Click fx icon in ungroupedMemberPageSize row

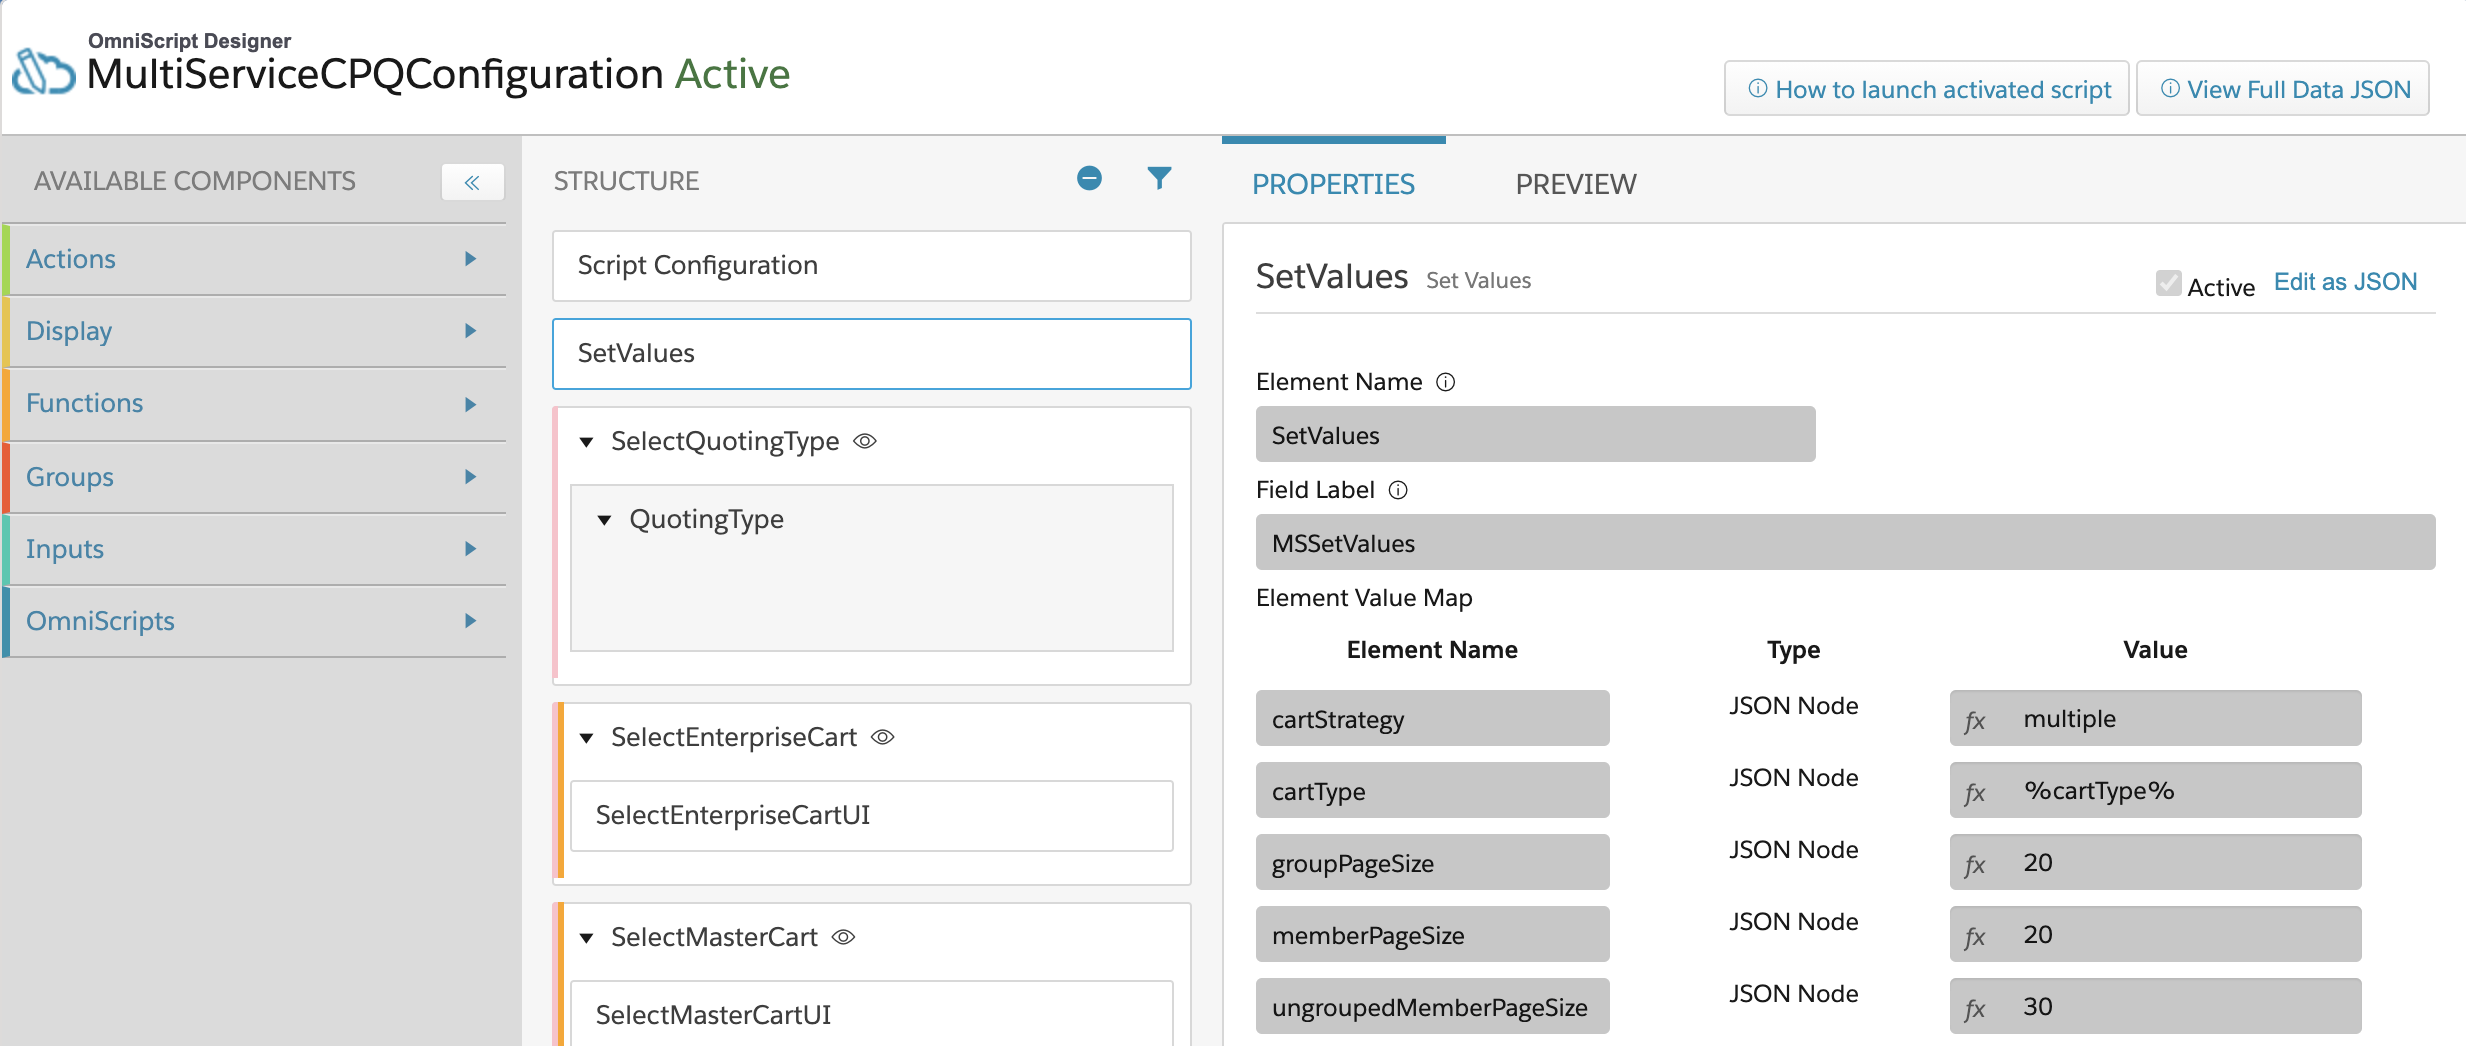point(1975,1008)
